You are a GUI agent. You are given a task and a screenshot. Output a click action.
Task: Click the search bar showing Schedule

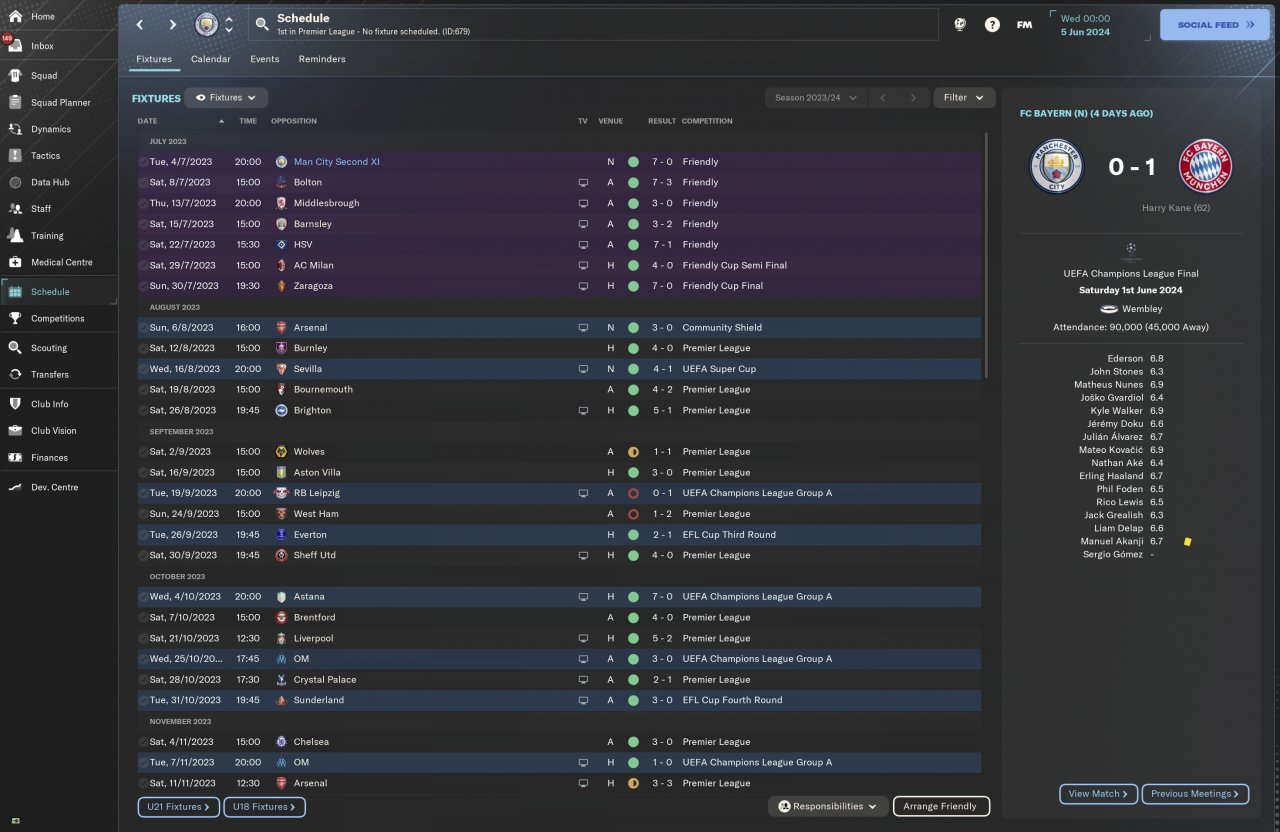tap(593, 25)
